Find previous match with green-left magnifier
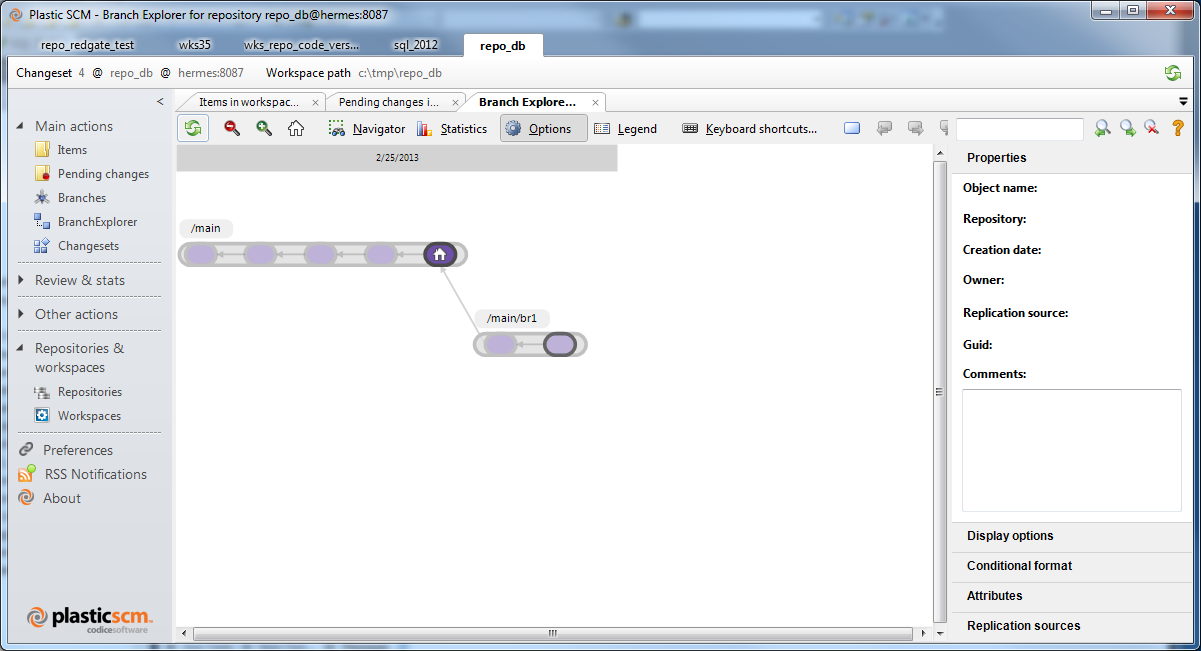 [1102, 128]
